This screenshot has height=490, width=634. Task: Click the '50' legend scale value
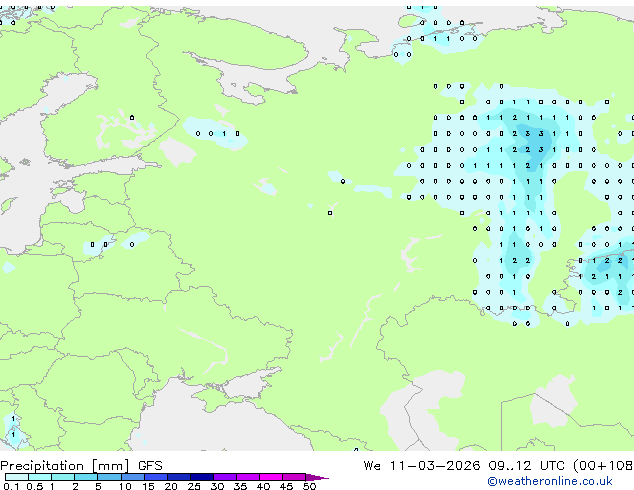point(309,486)
